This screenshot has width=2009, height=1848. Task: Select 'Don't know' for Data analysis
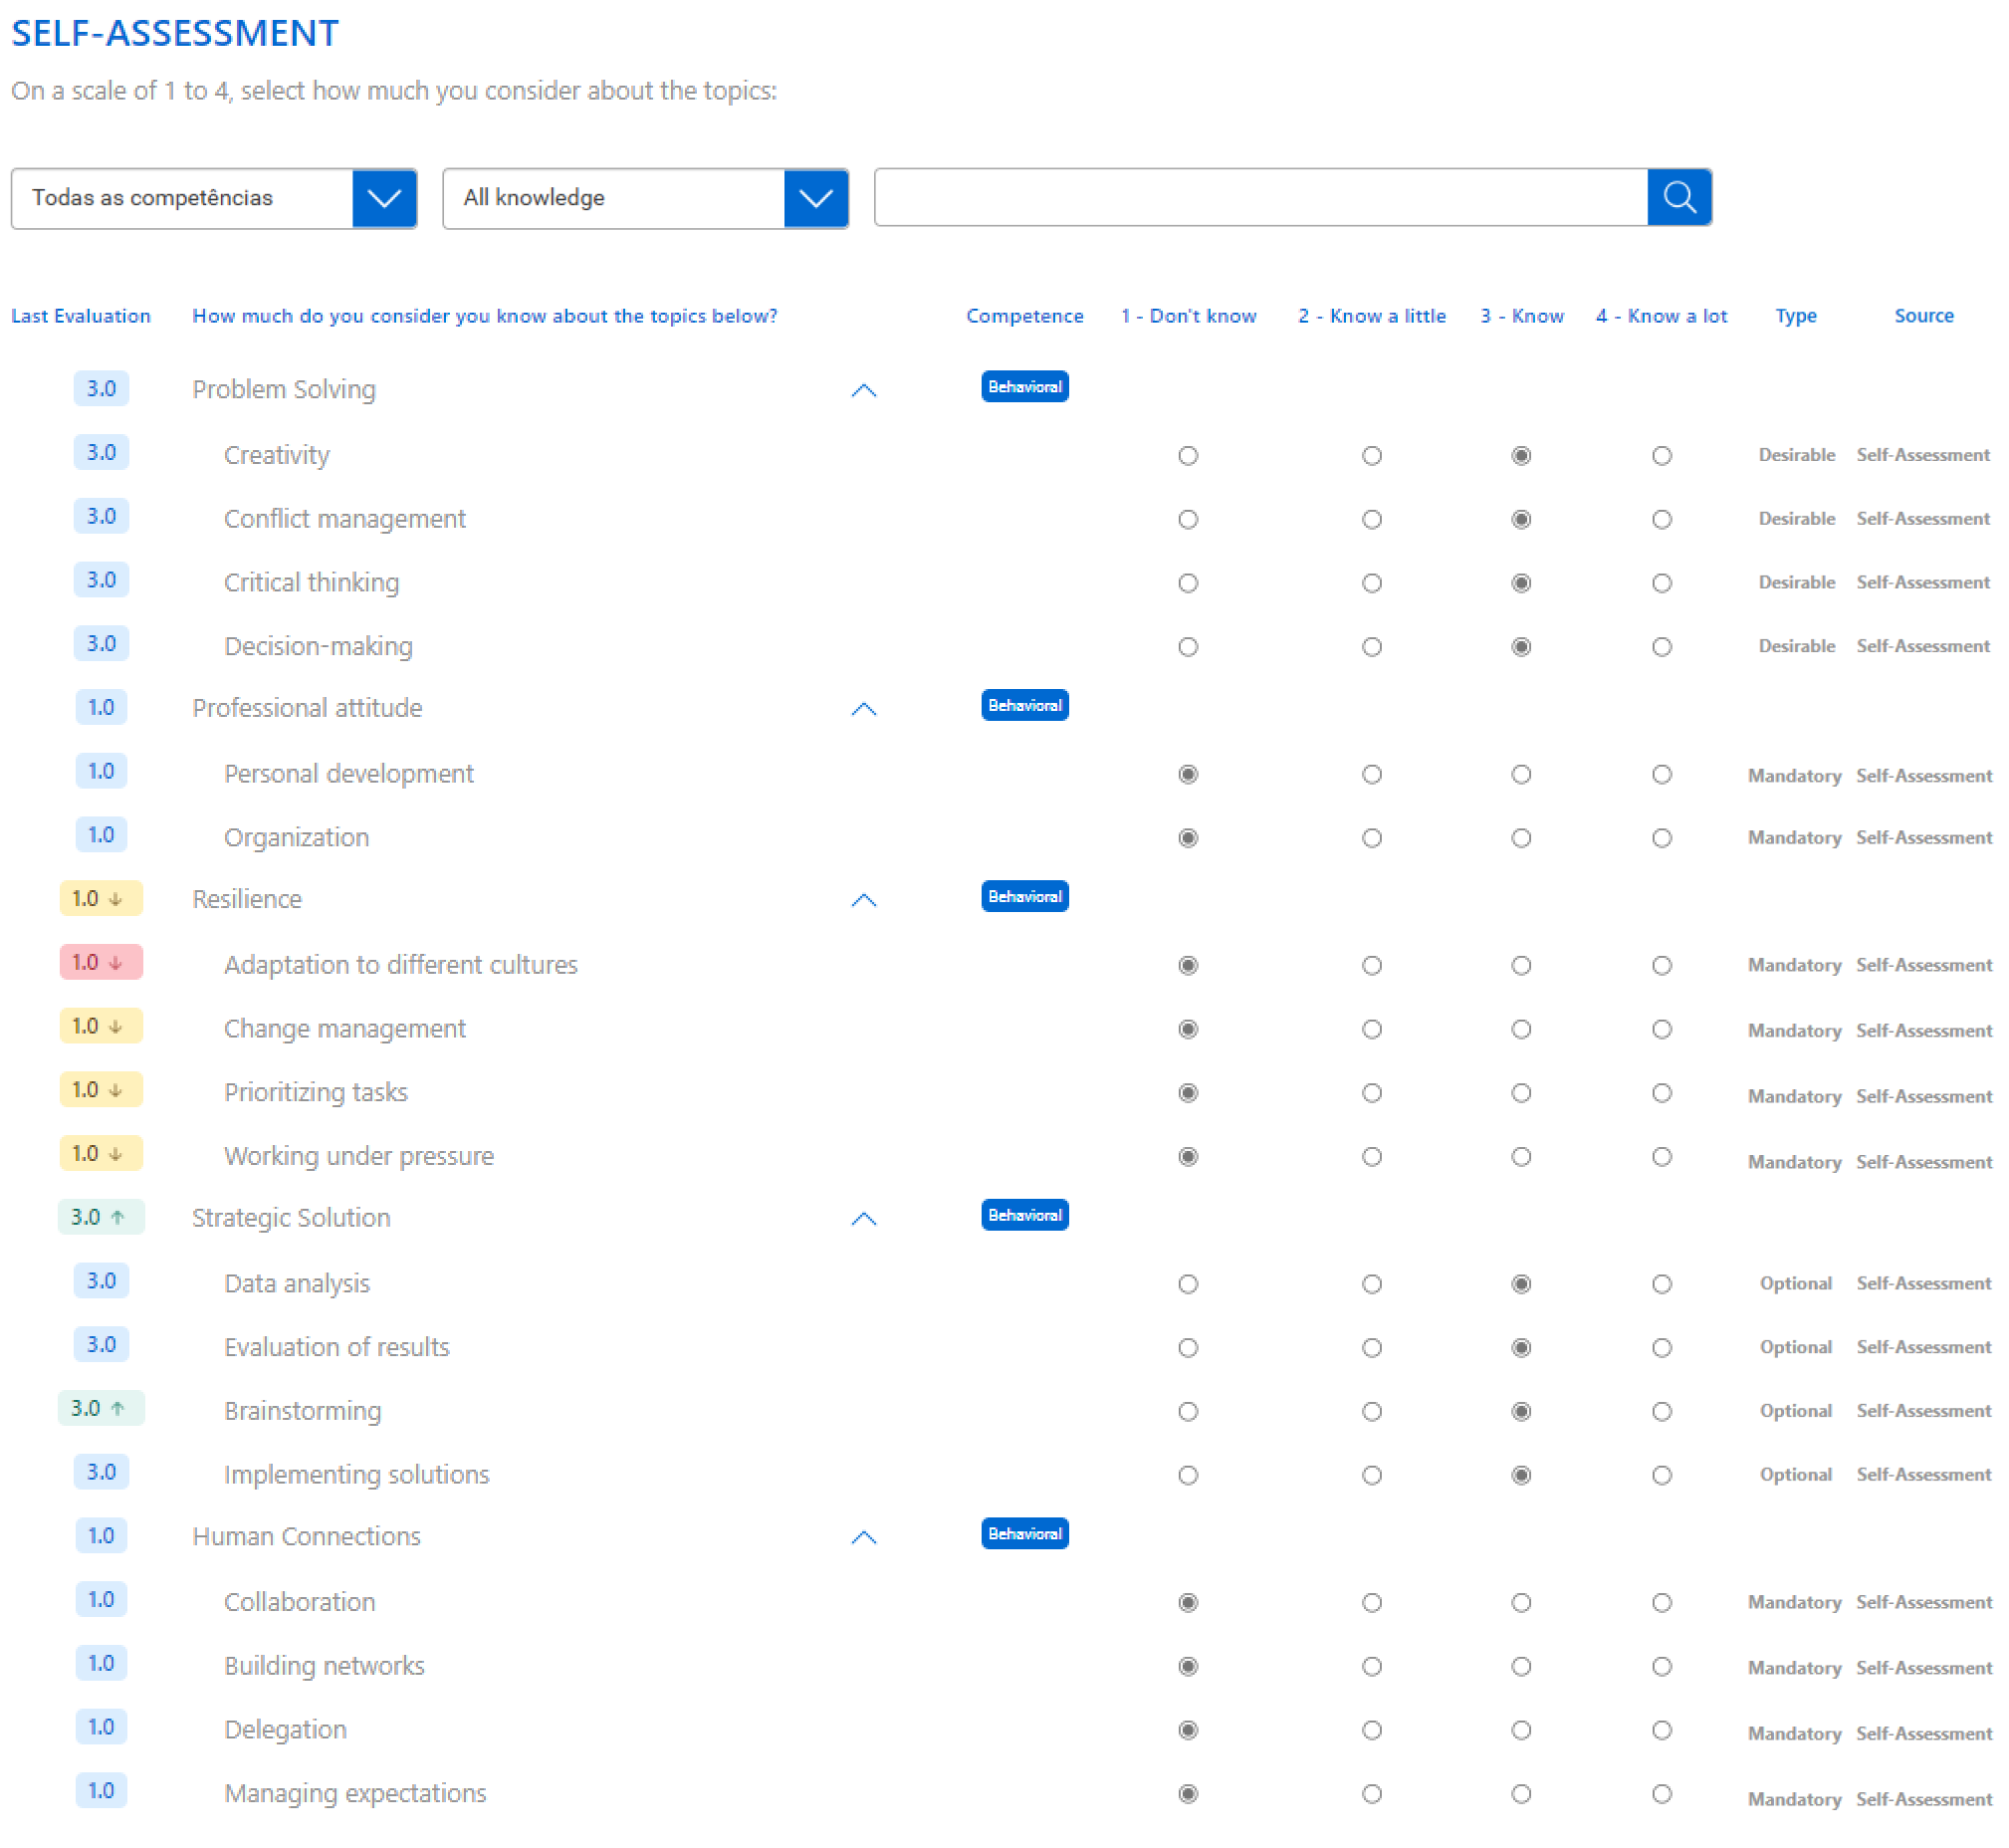pos(1187,1284)
